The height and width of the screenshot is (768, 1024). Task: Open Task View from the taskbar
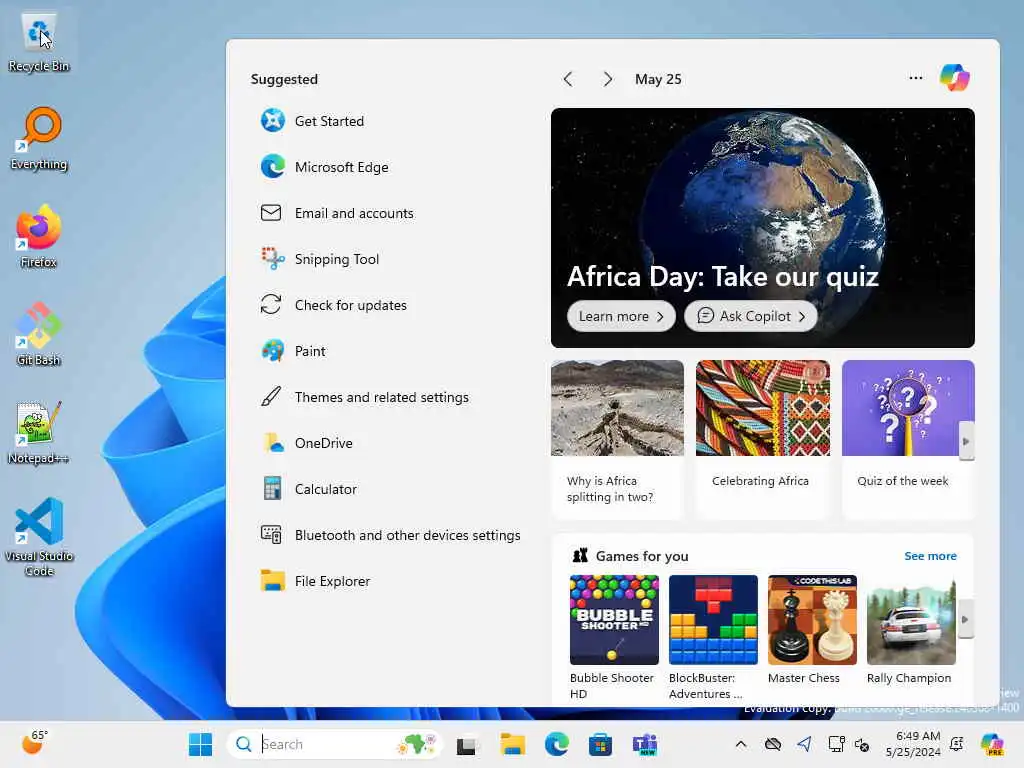click(x=467, y=744)
